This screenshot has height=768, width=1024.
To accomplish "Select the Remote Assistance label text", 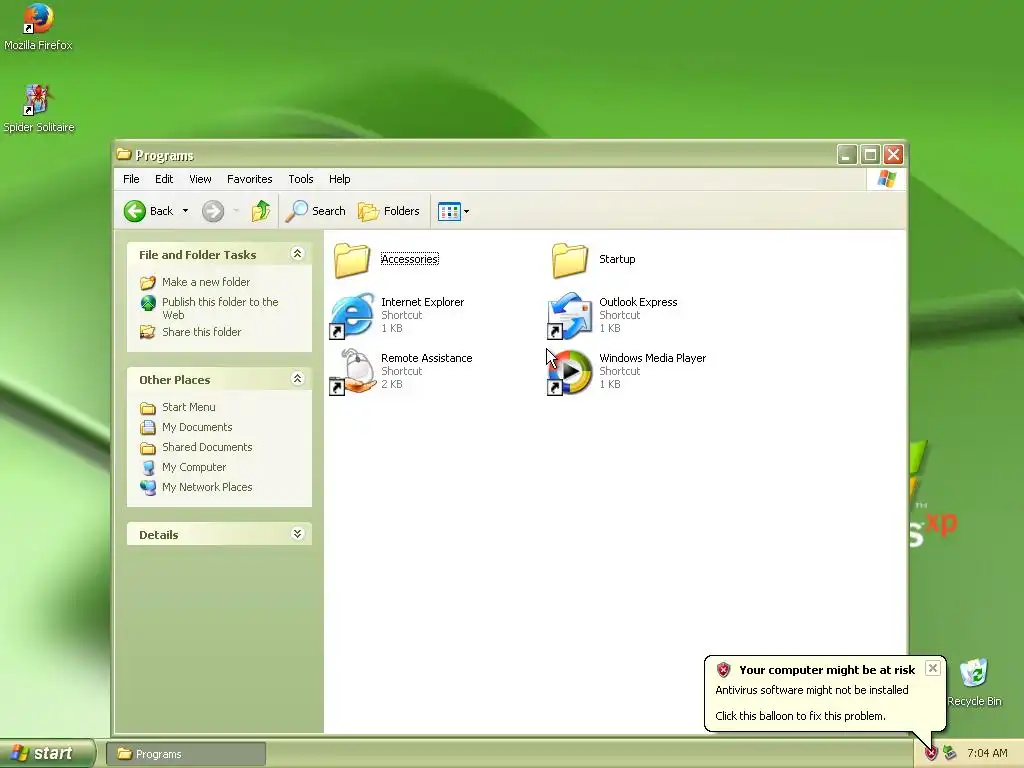I will coord(426,359).
